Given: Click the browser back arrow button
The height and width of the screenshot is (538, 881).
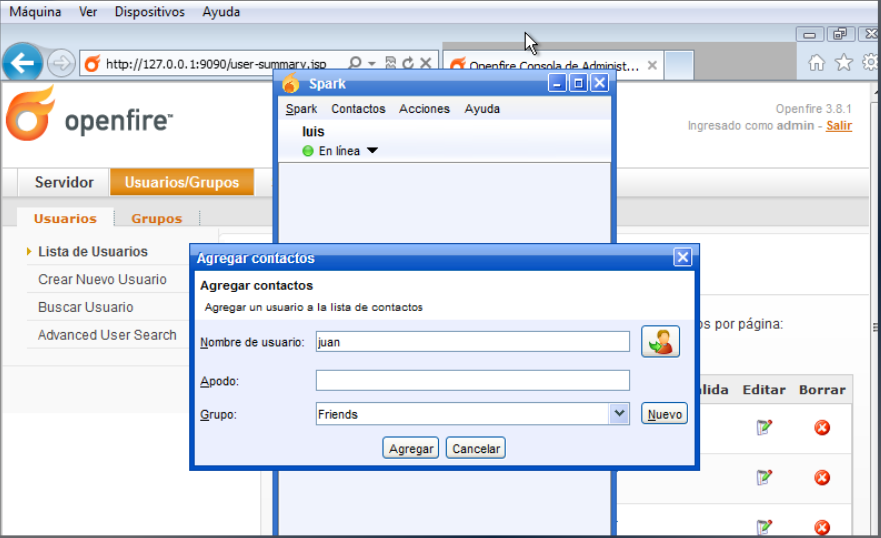Looking at the screenshot, I should point(22,64).
